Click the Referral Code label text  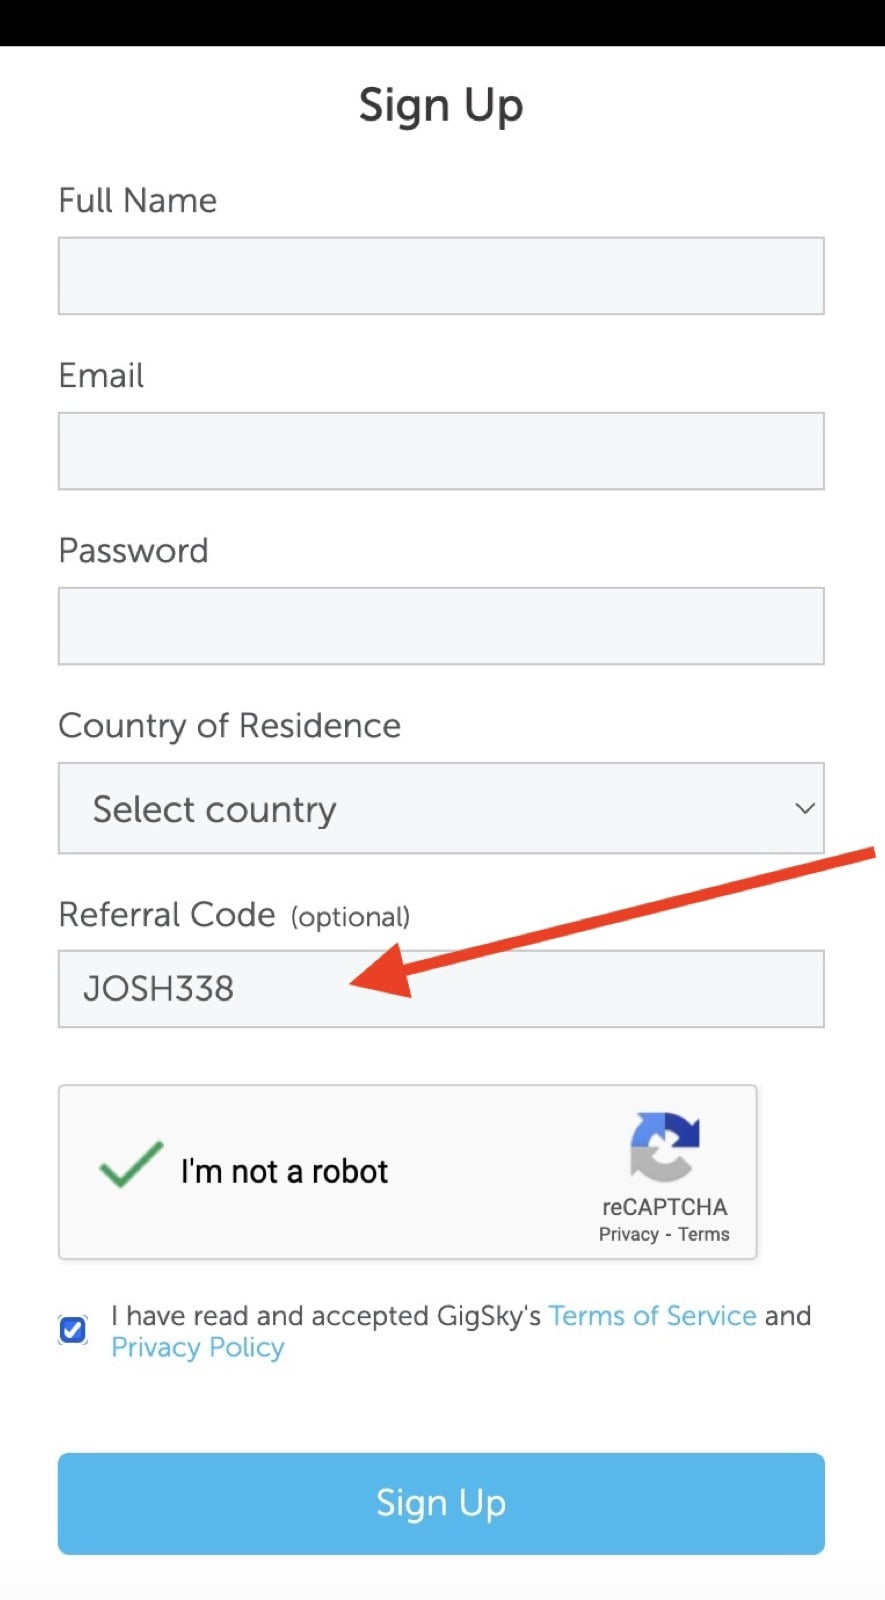point(167,914)
